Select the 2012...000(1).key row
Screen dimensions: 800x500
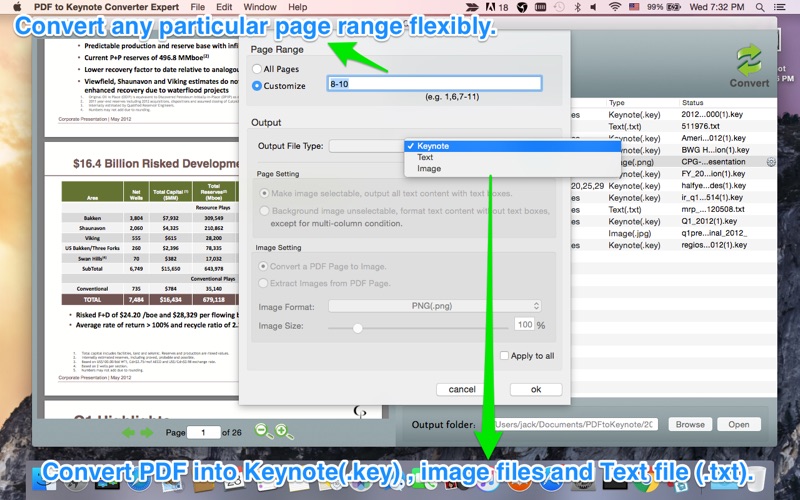tap(673, 115)
